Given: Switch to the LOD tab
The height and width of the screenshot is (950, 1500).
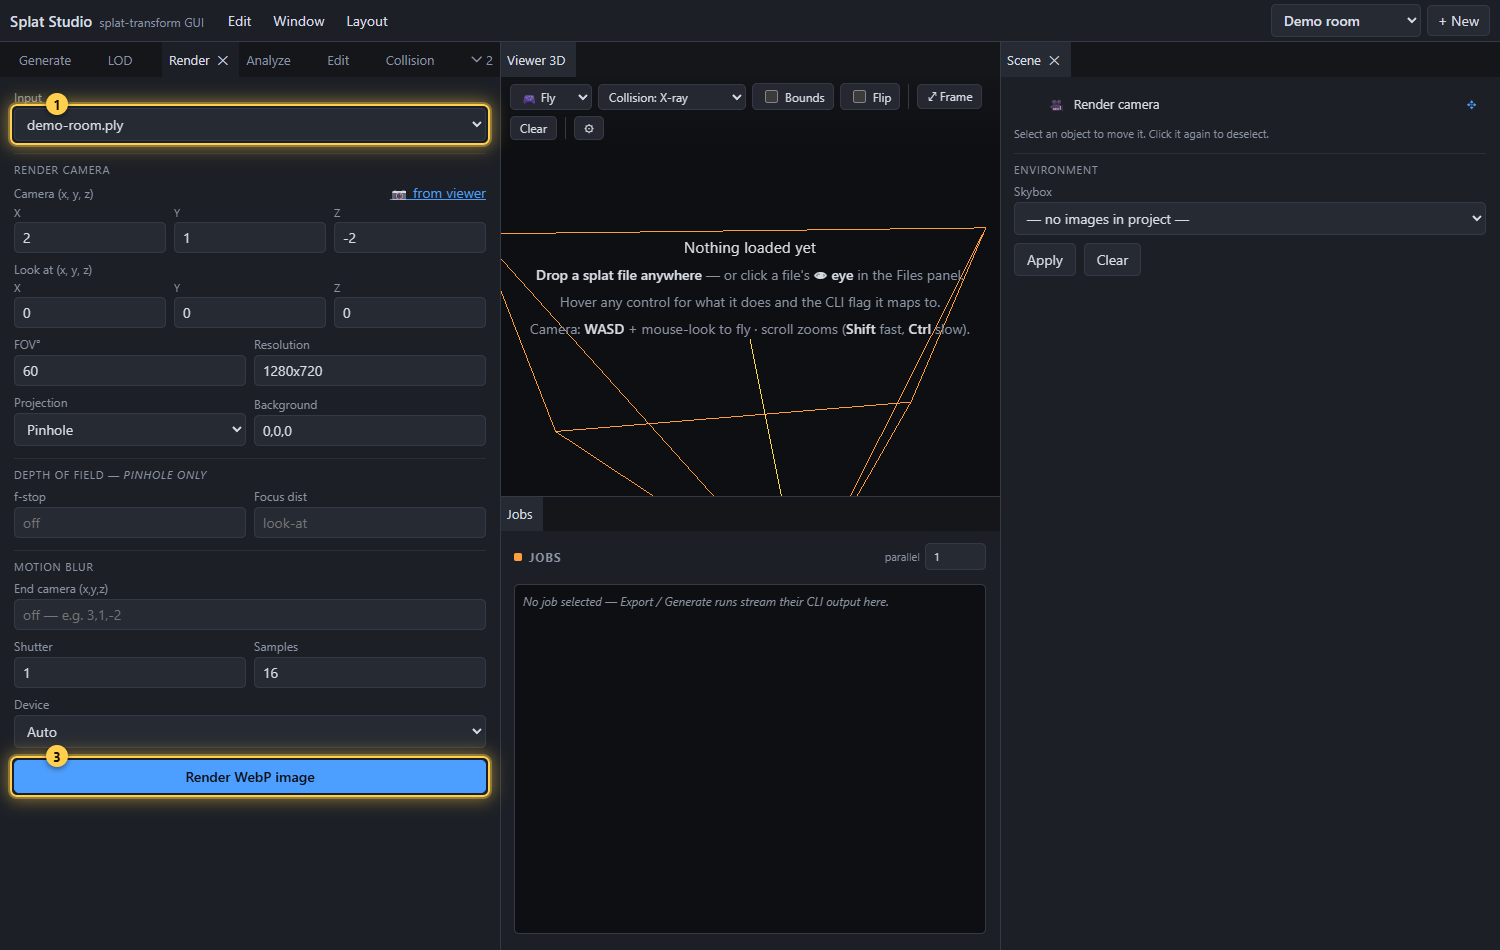Looking at the screenshot, I should pos(120,61).
